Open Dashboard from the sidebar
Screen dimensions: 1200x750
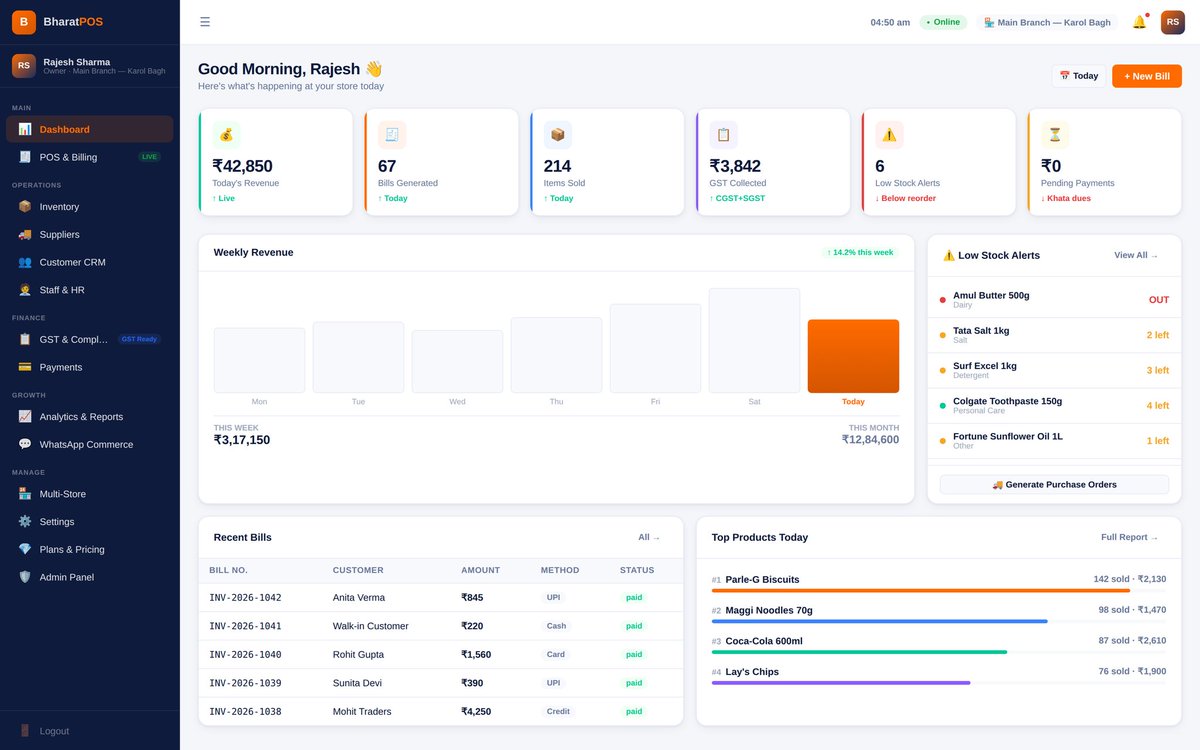tap(90, 129)
